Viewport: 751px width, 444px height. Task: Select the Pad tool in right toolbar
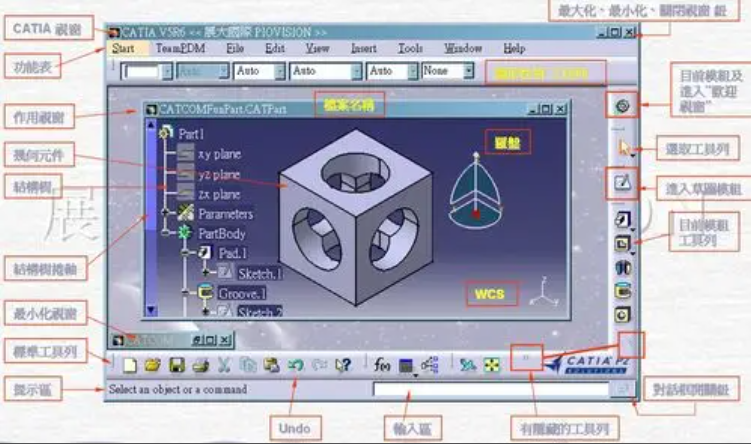tap(622, 220)
